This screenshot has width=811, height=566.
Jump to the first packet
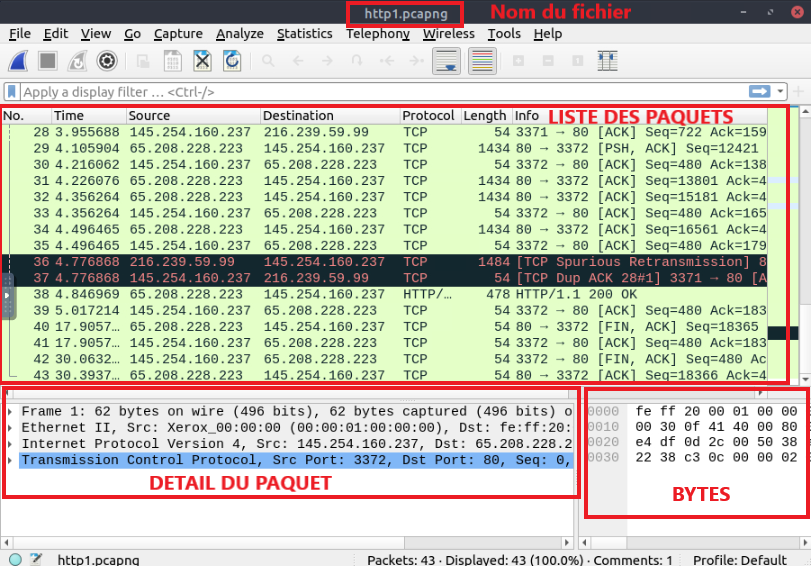click(386, 61)
